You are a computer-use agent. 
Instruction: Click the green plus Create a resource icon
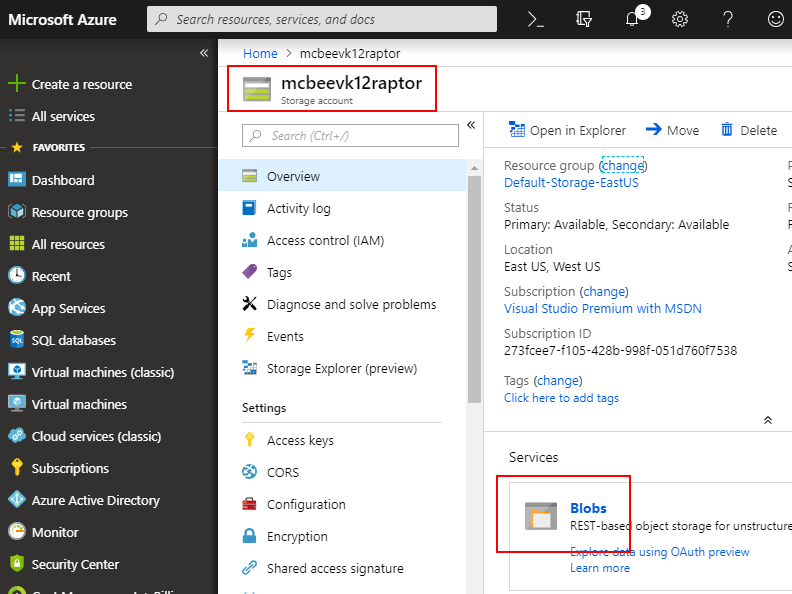17,83
